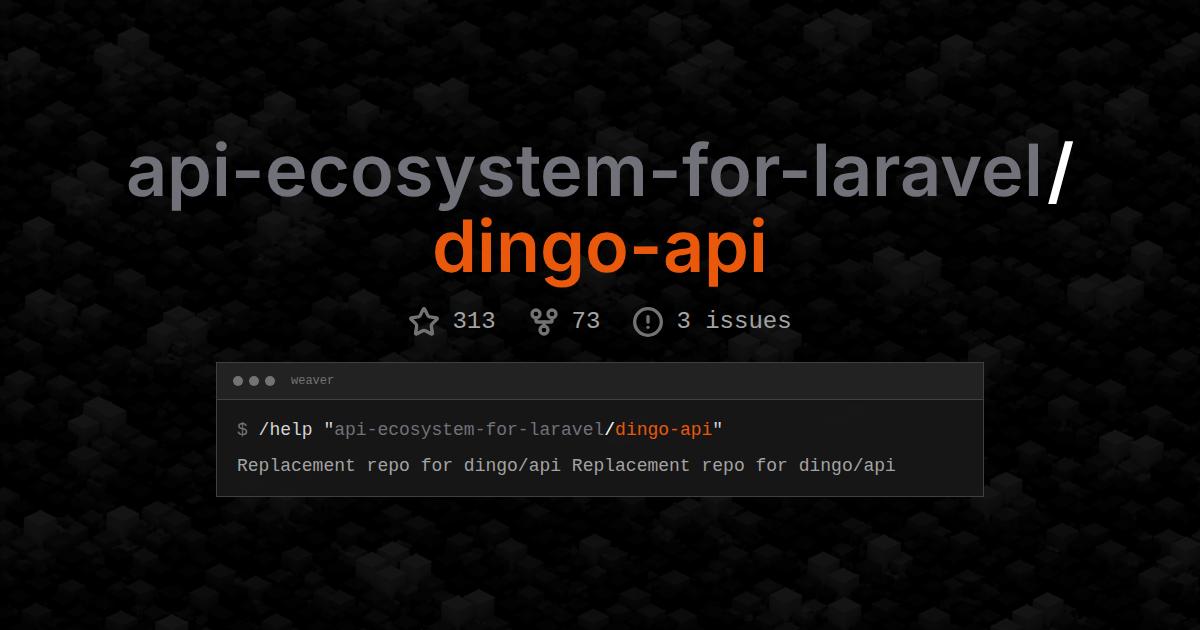Viewport: 1200px width, 630px height.
Task: Click the third terminal window dot
Action: 270,381
